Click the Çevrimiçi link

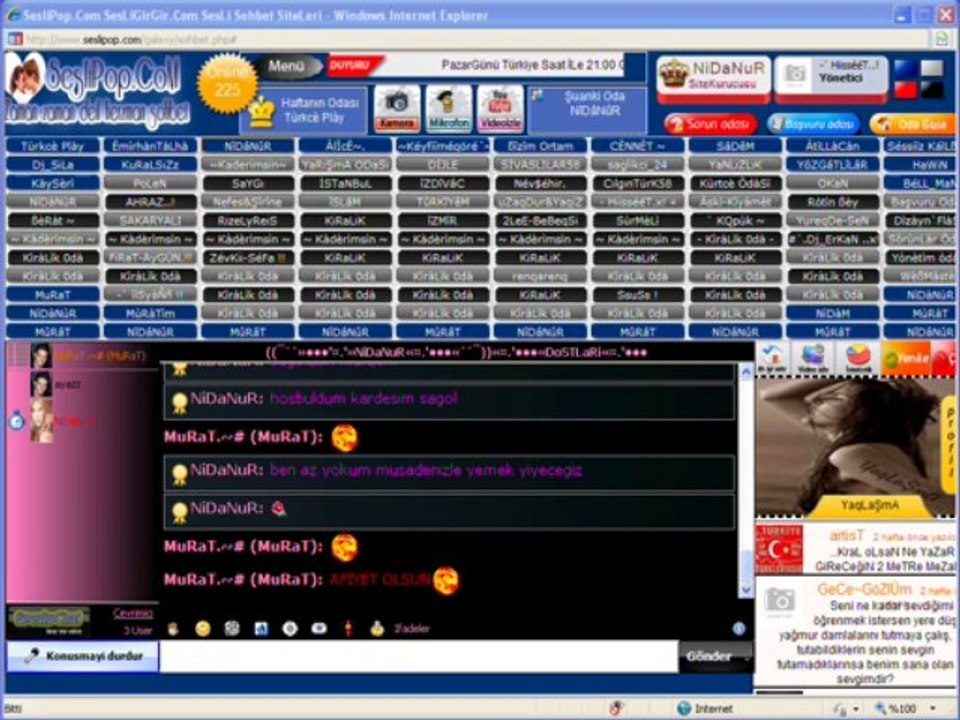tap(132, 613)
